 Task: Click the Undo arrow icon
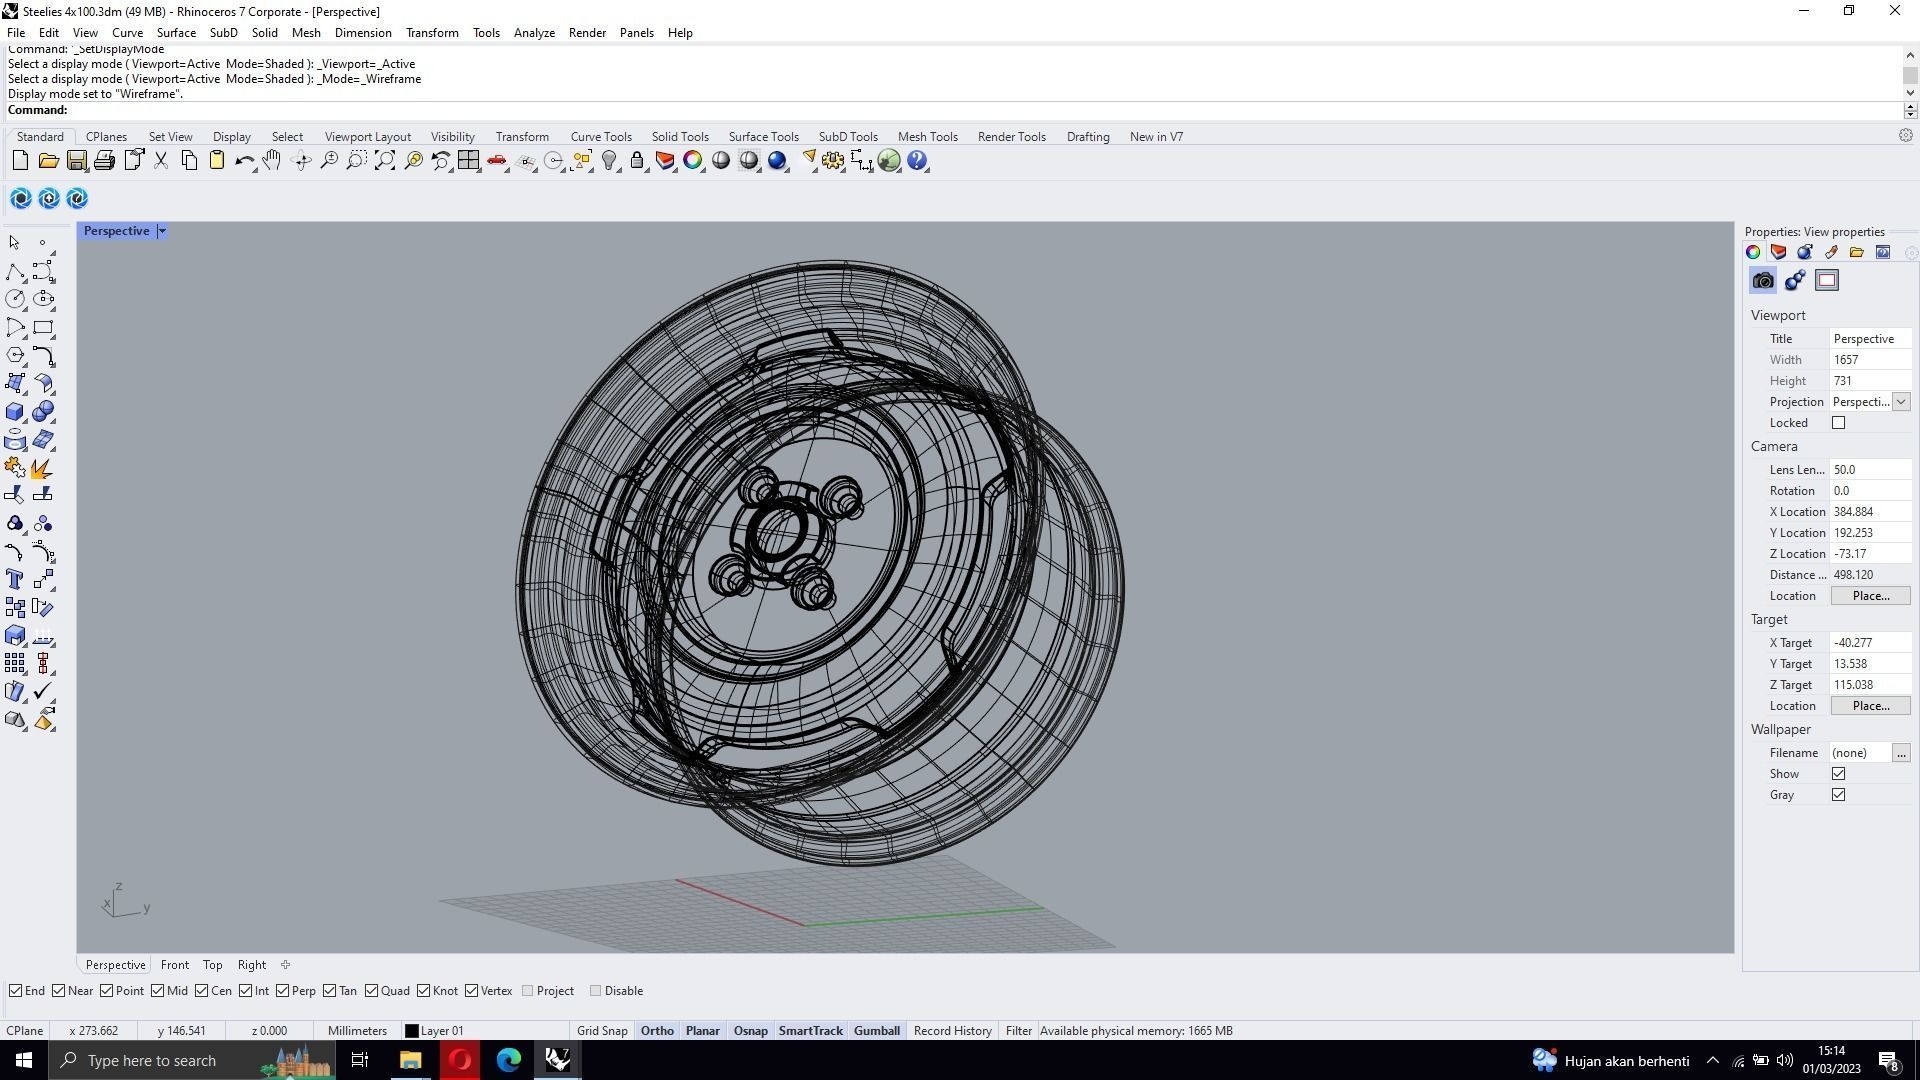point(243,161)
